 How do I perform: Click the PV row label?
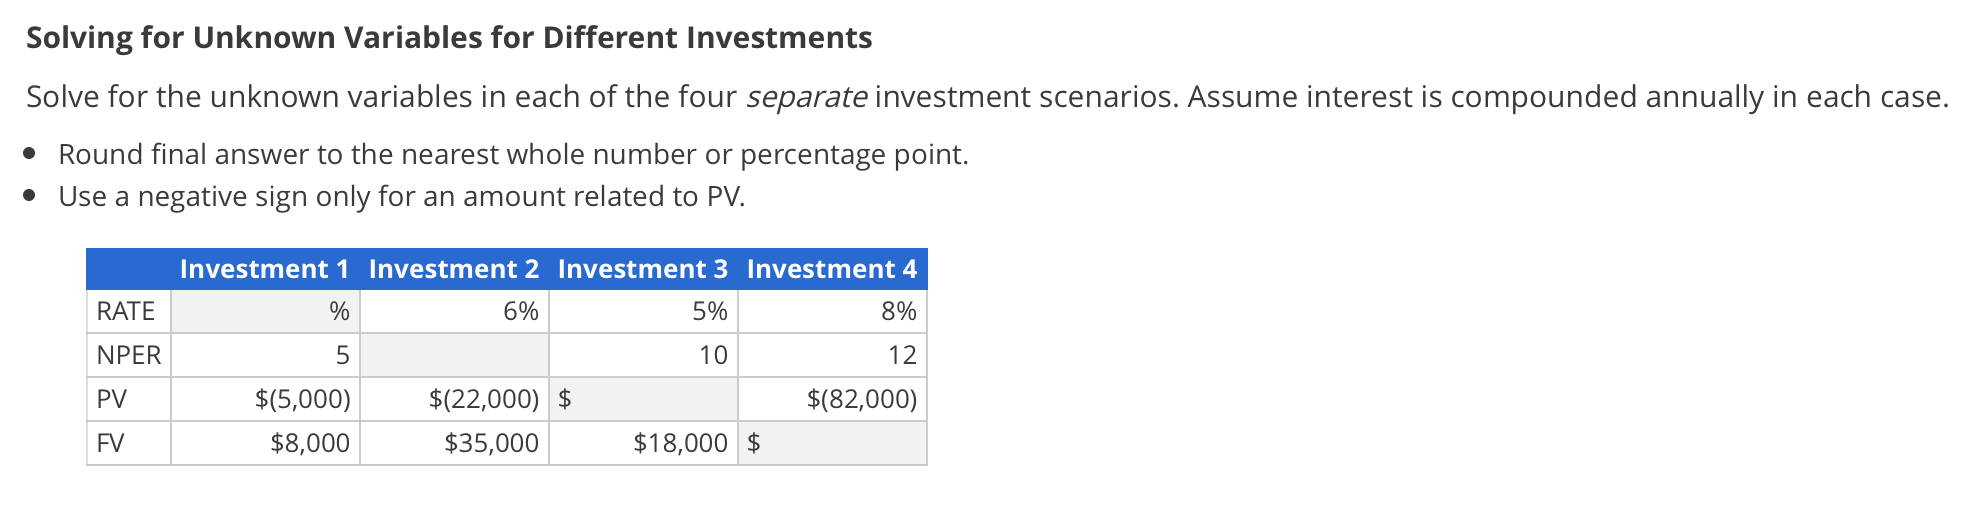coord(112,399)
